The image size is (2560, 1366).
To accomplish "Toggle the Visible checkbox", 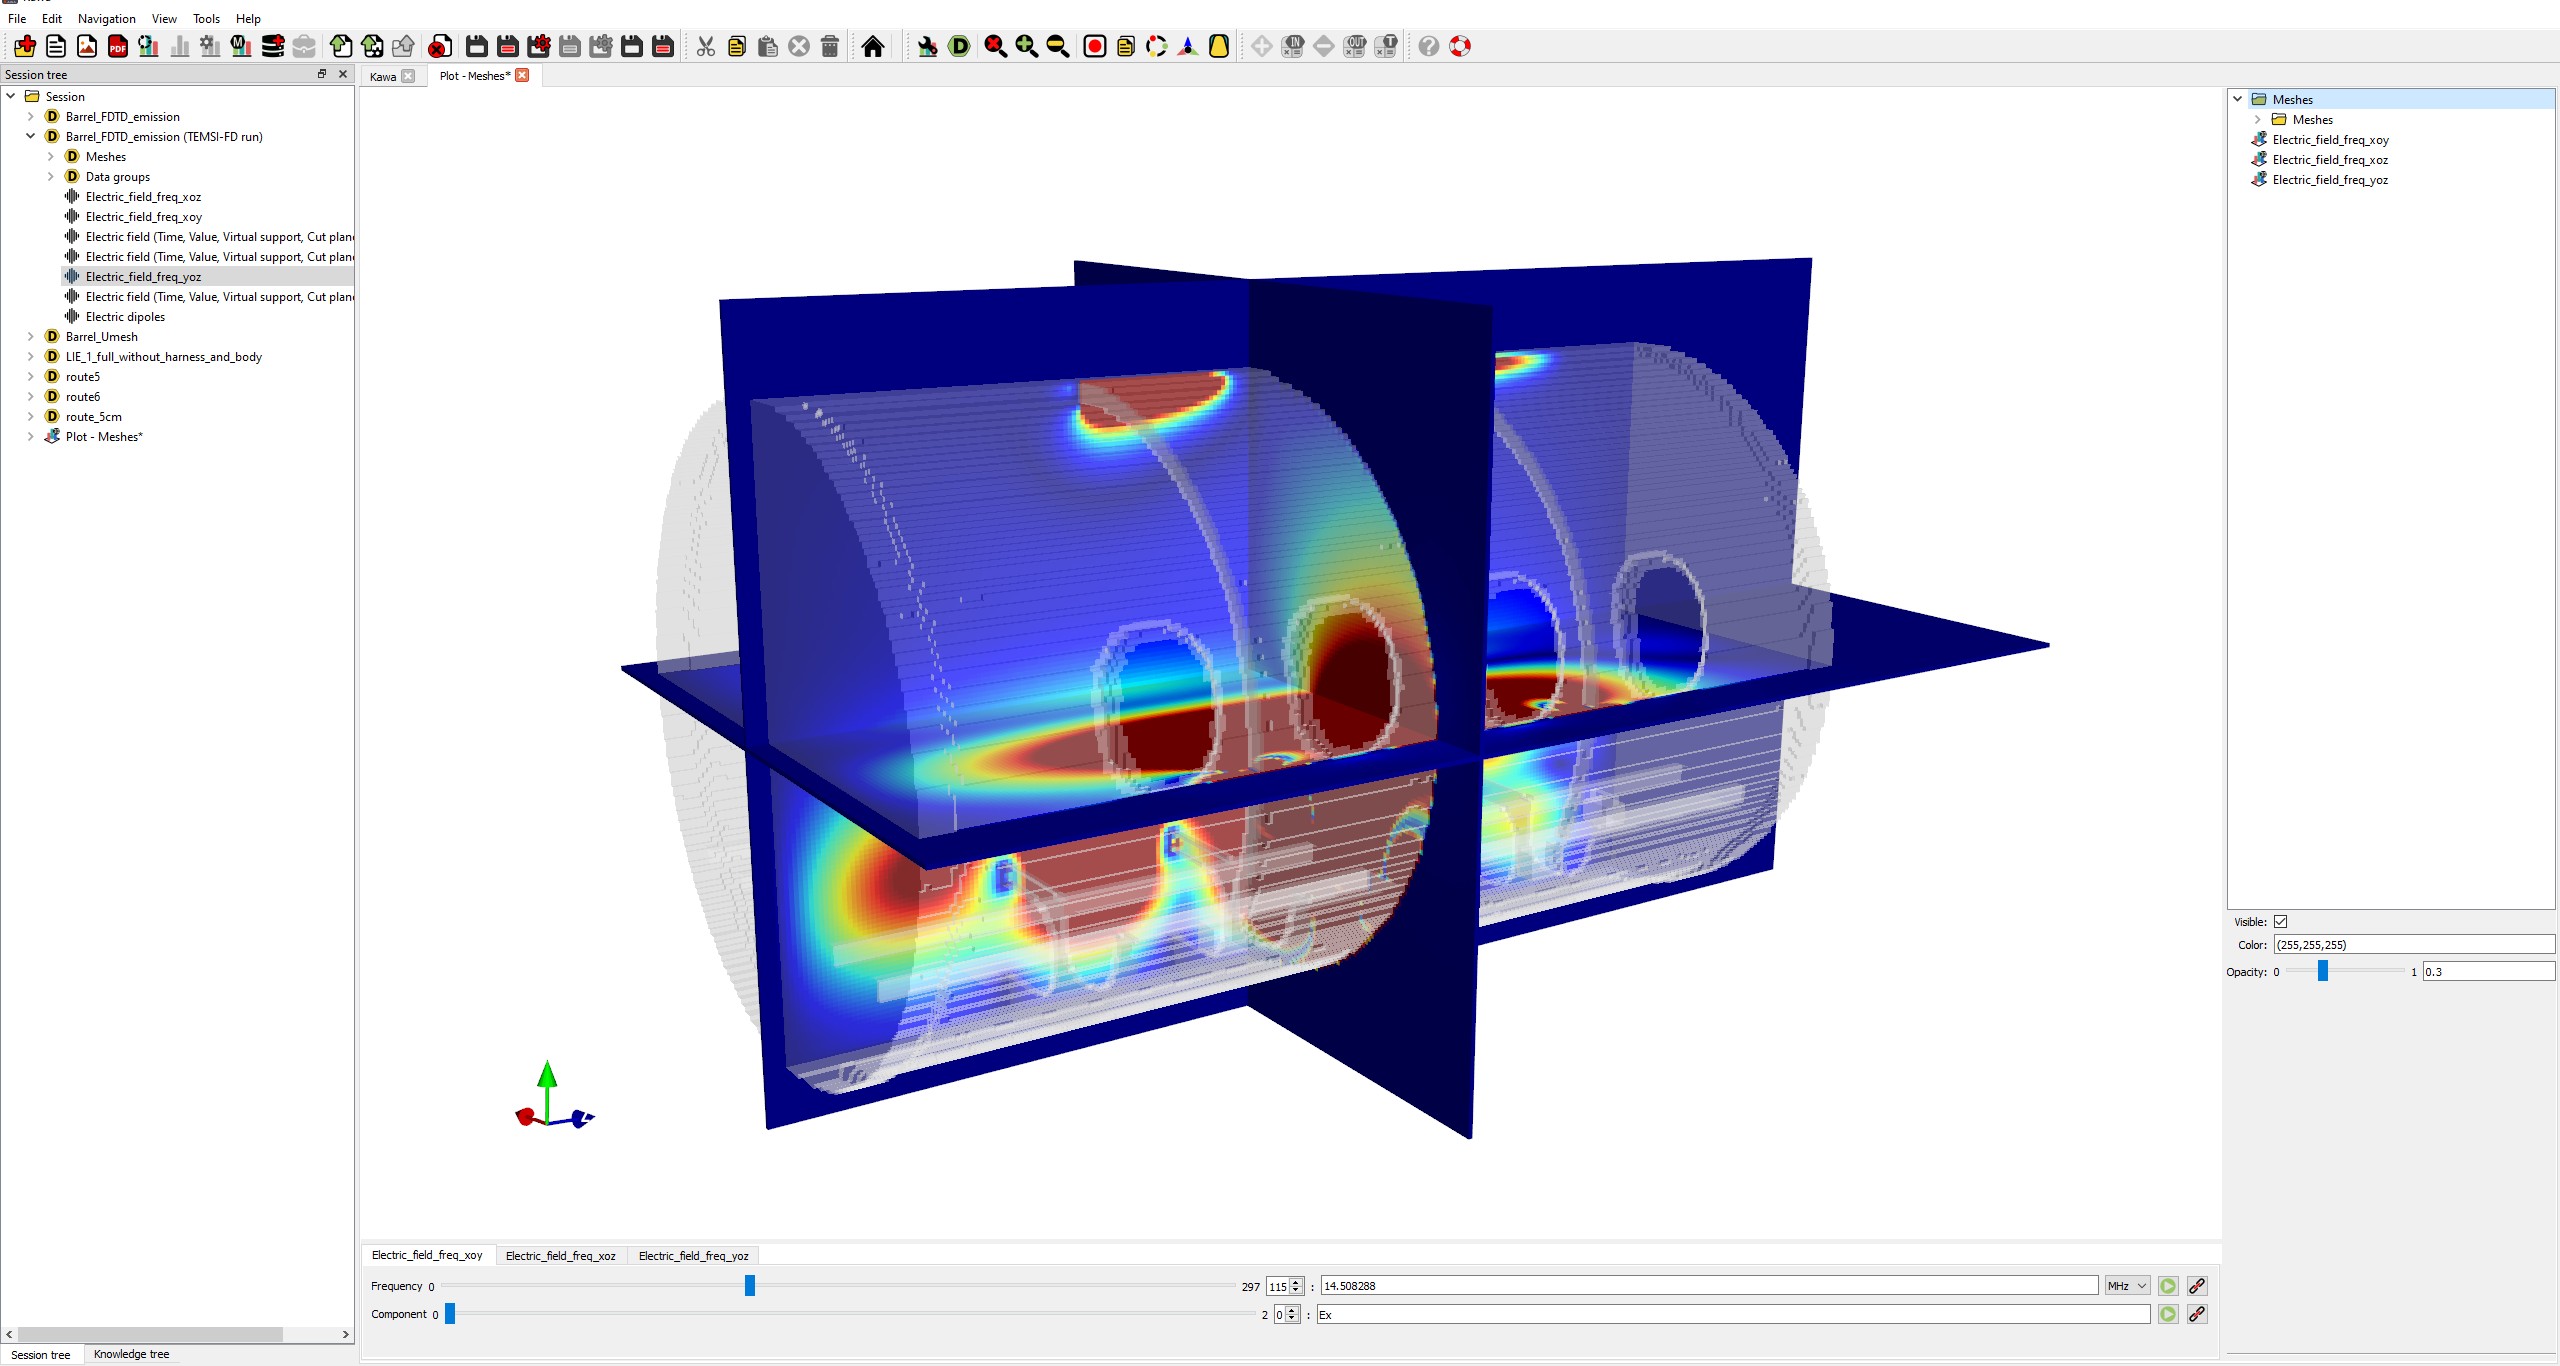I will (2281, 922).
